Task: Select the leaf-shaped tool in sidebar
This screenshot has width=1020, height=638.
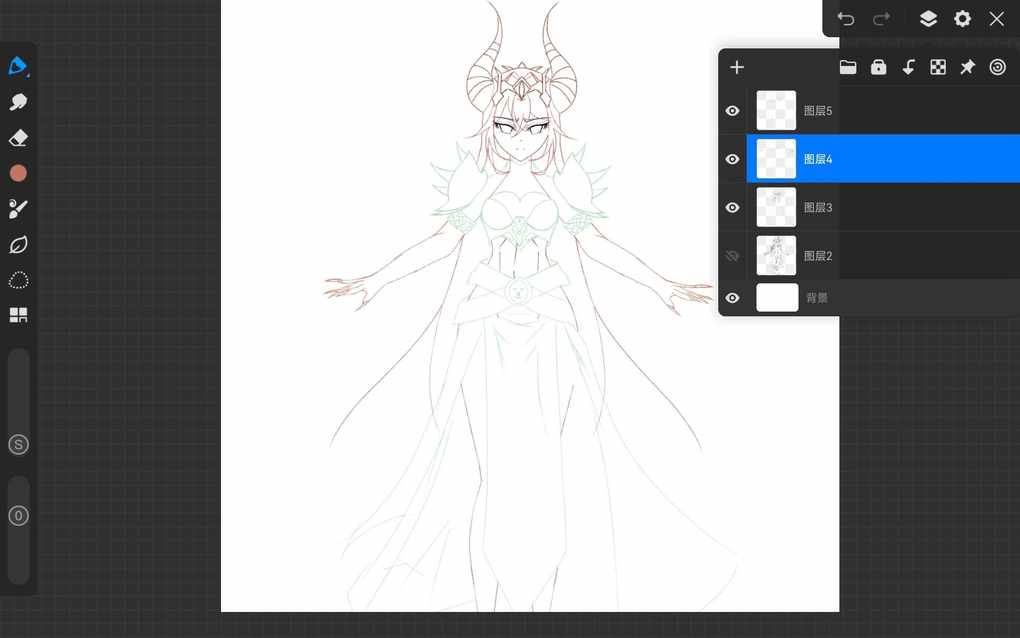Action: [18, 245]
